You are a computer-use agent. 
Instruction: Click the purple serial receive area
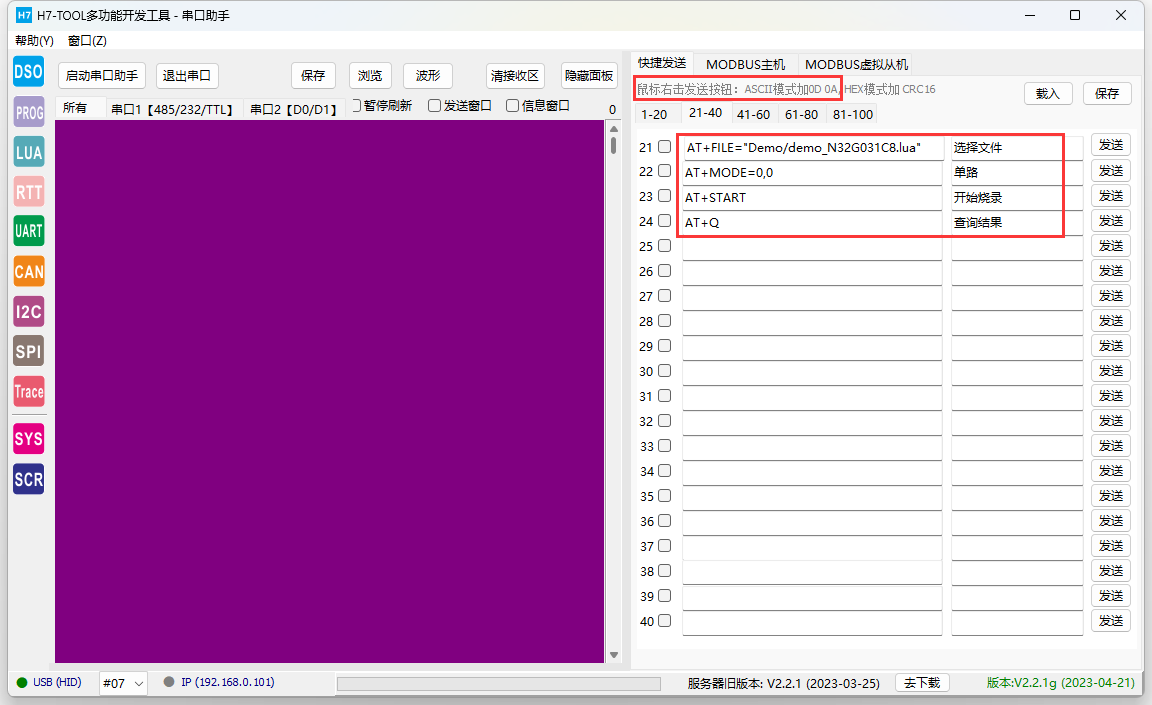coord(330,391)
